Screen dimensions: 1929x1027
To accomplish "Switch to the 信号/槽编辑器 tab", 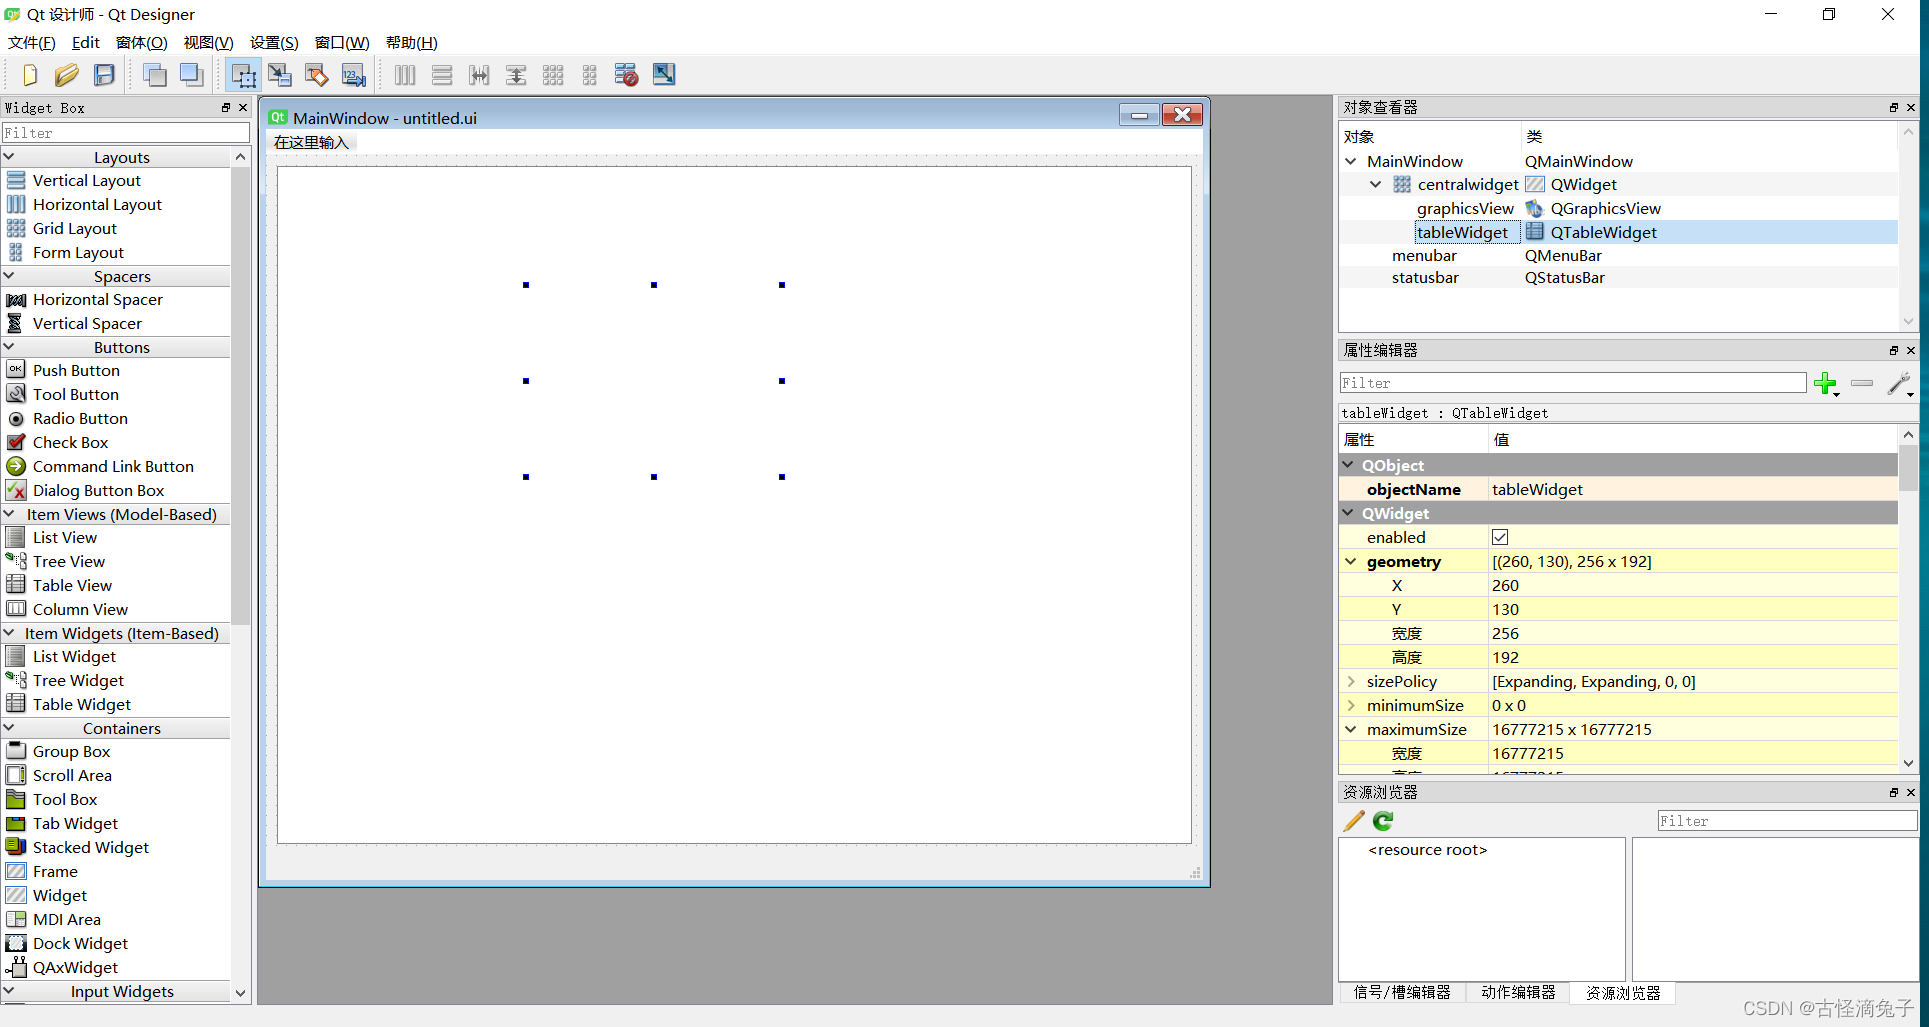I will (1403, 992).
